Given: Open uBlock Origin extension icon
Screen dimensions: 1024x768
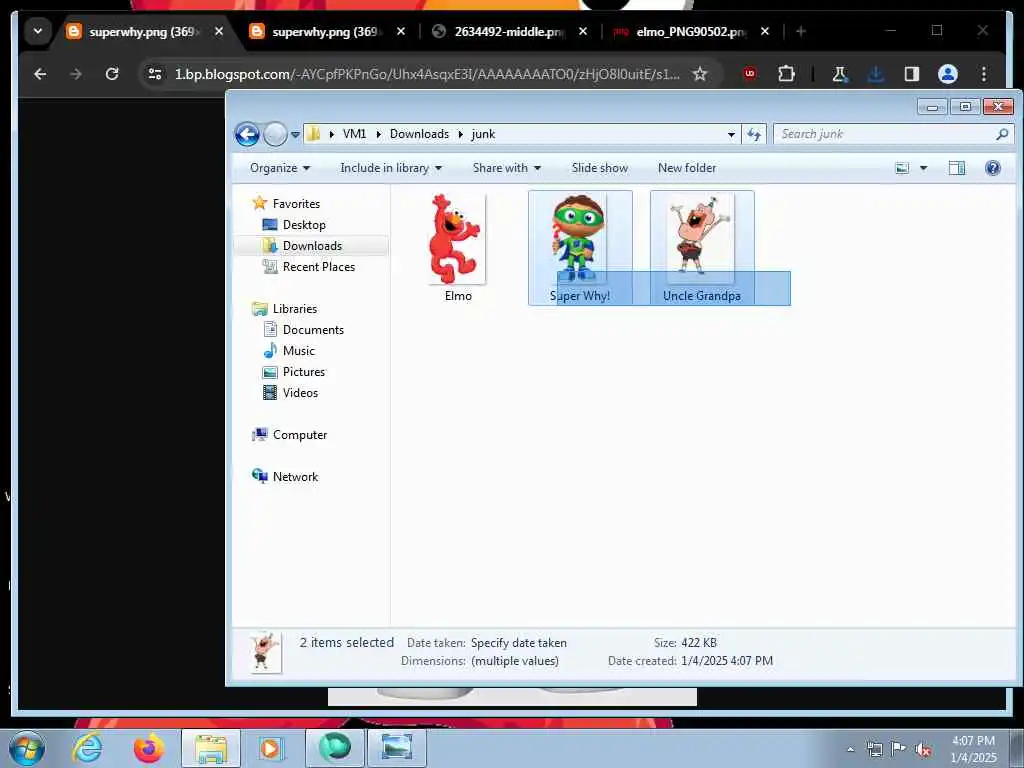Looking at the screenshot, I should click(x=749, y=74).
